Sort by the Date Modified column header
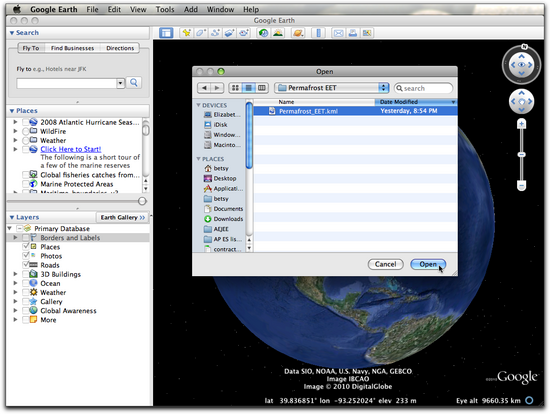Screen dimensions: 550x414 click(x=416, y=102)
